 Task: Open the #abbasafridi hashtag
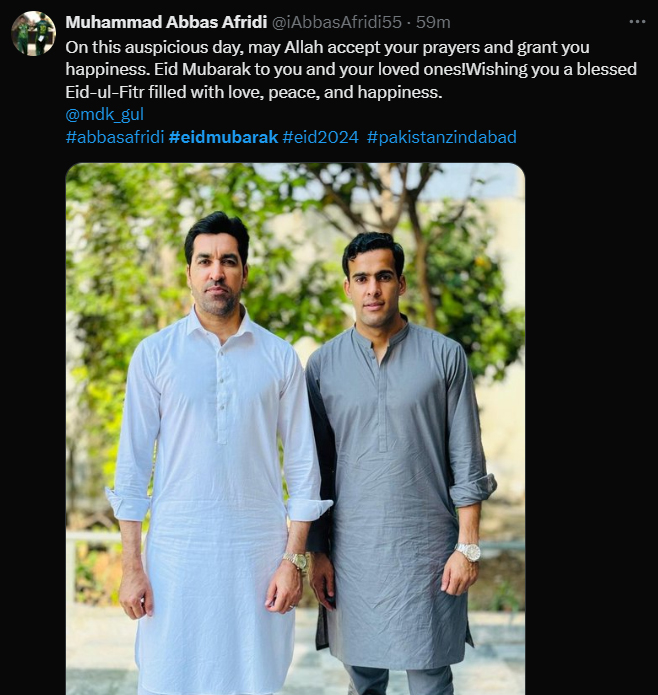115,137
